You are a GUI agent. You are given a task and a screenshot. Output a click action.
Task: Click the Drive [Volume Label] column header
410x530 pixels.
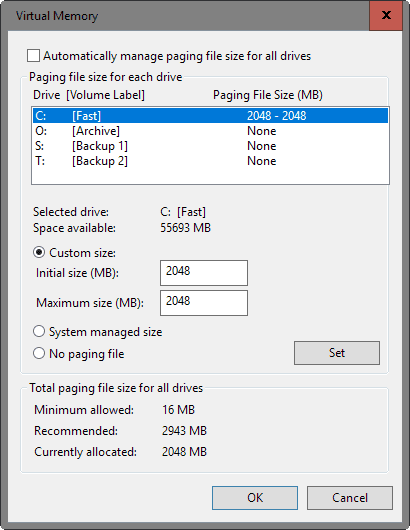[x=89, y=95]
